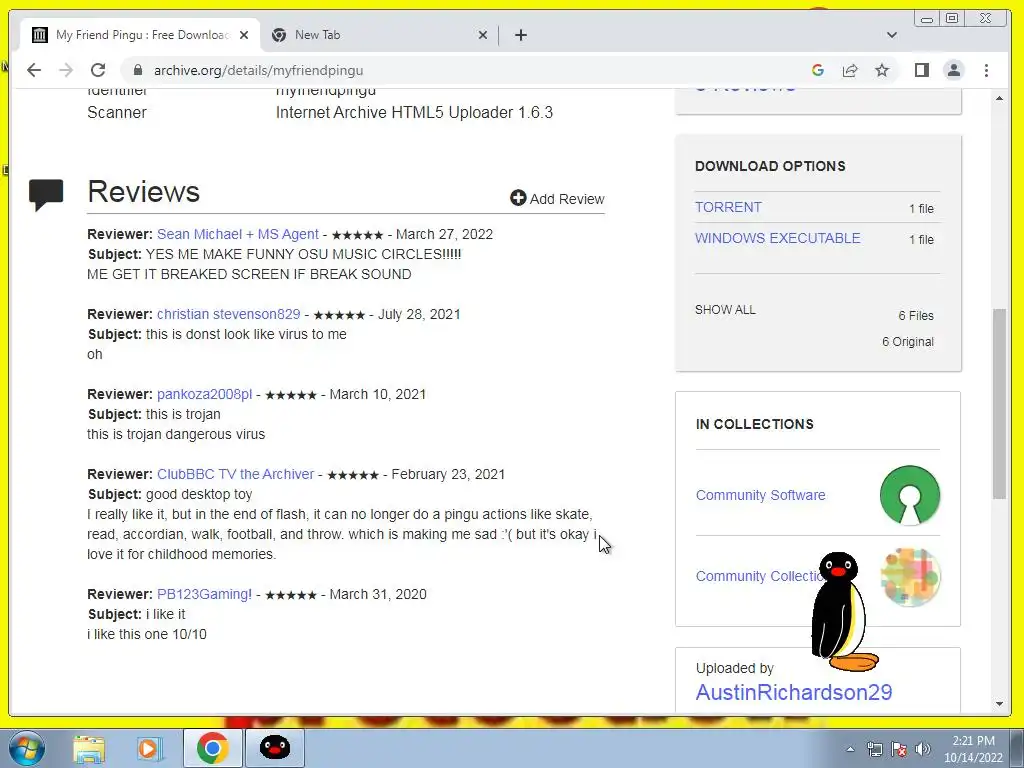Open the taskbar clock and date
This screenshot has height=768, width=1024.
tap(973, 749)
